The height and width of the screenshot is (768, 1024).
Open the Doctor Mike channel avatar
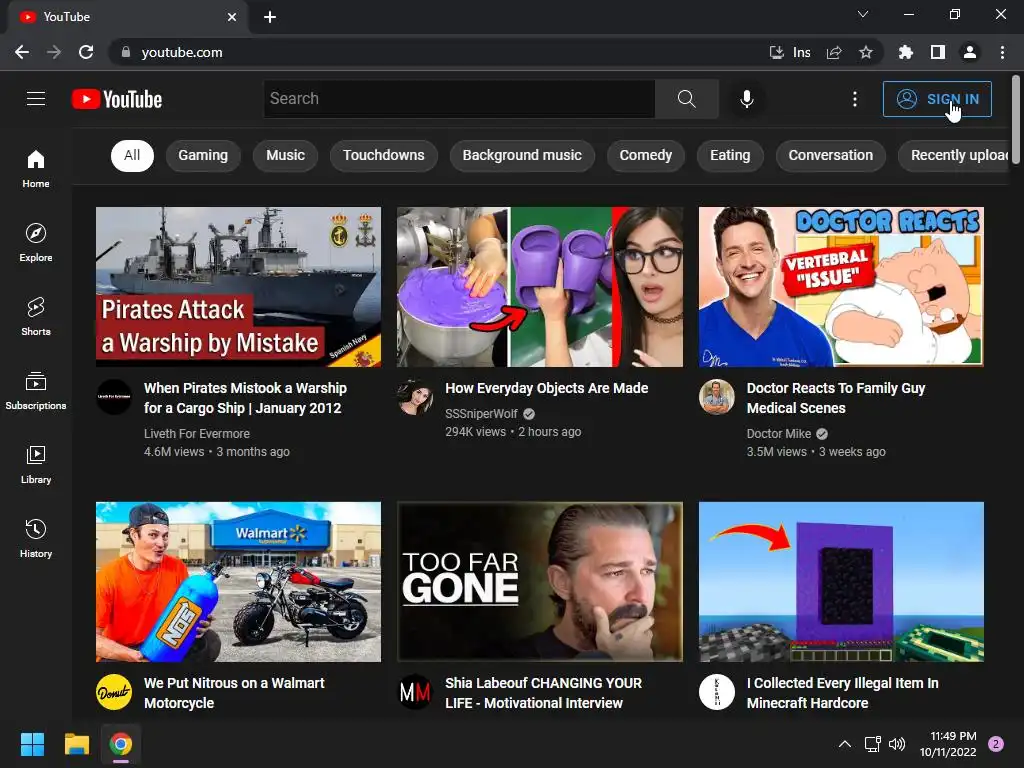pyautogui.click(x=716, y=396)
